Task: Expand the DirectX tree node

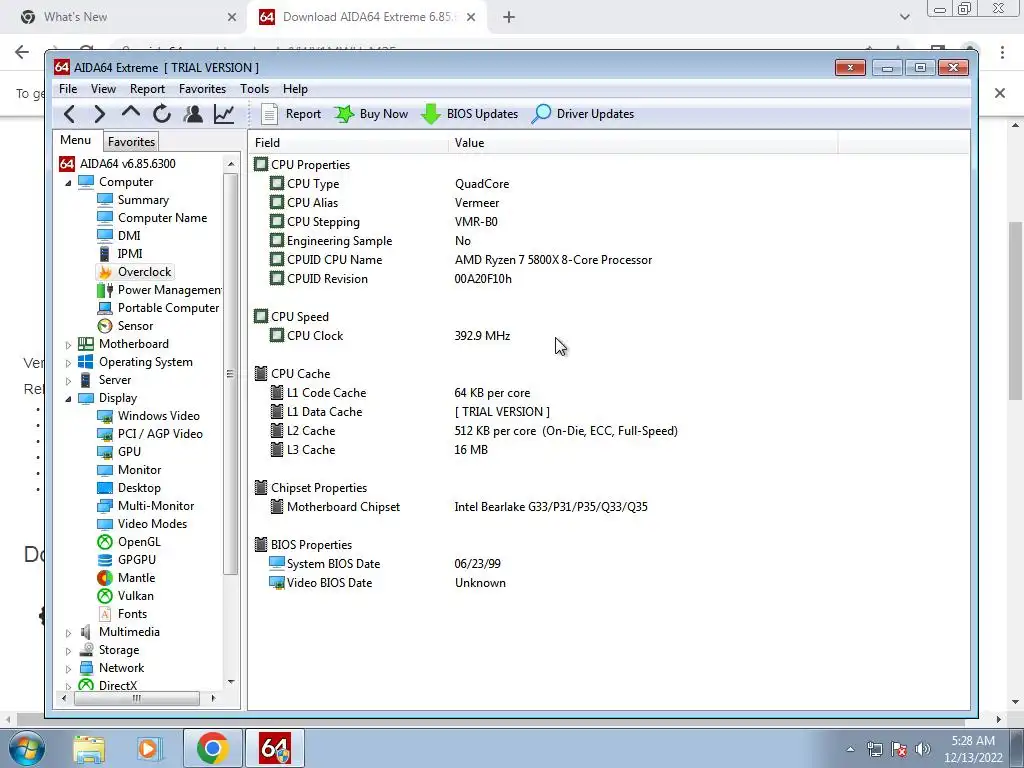Action: (x=69, y=686)
